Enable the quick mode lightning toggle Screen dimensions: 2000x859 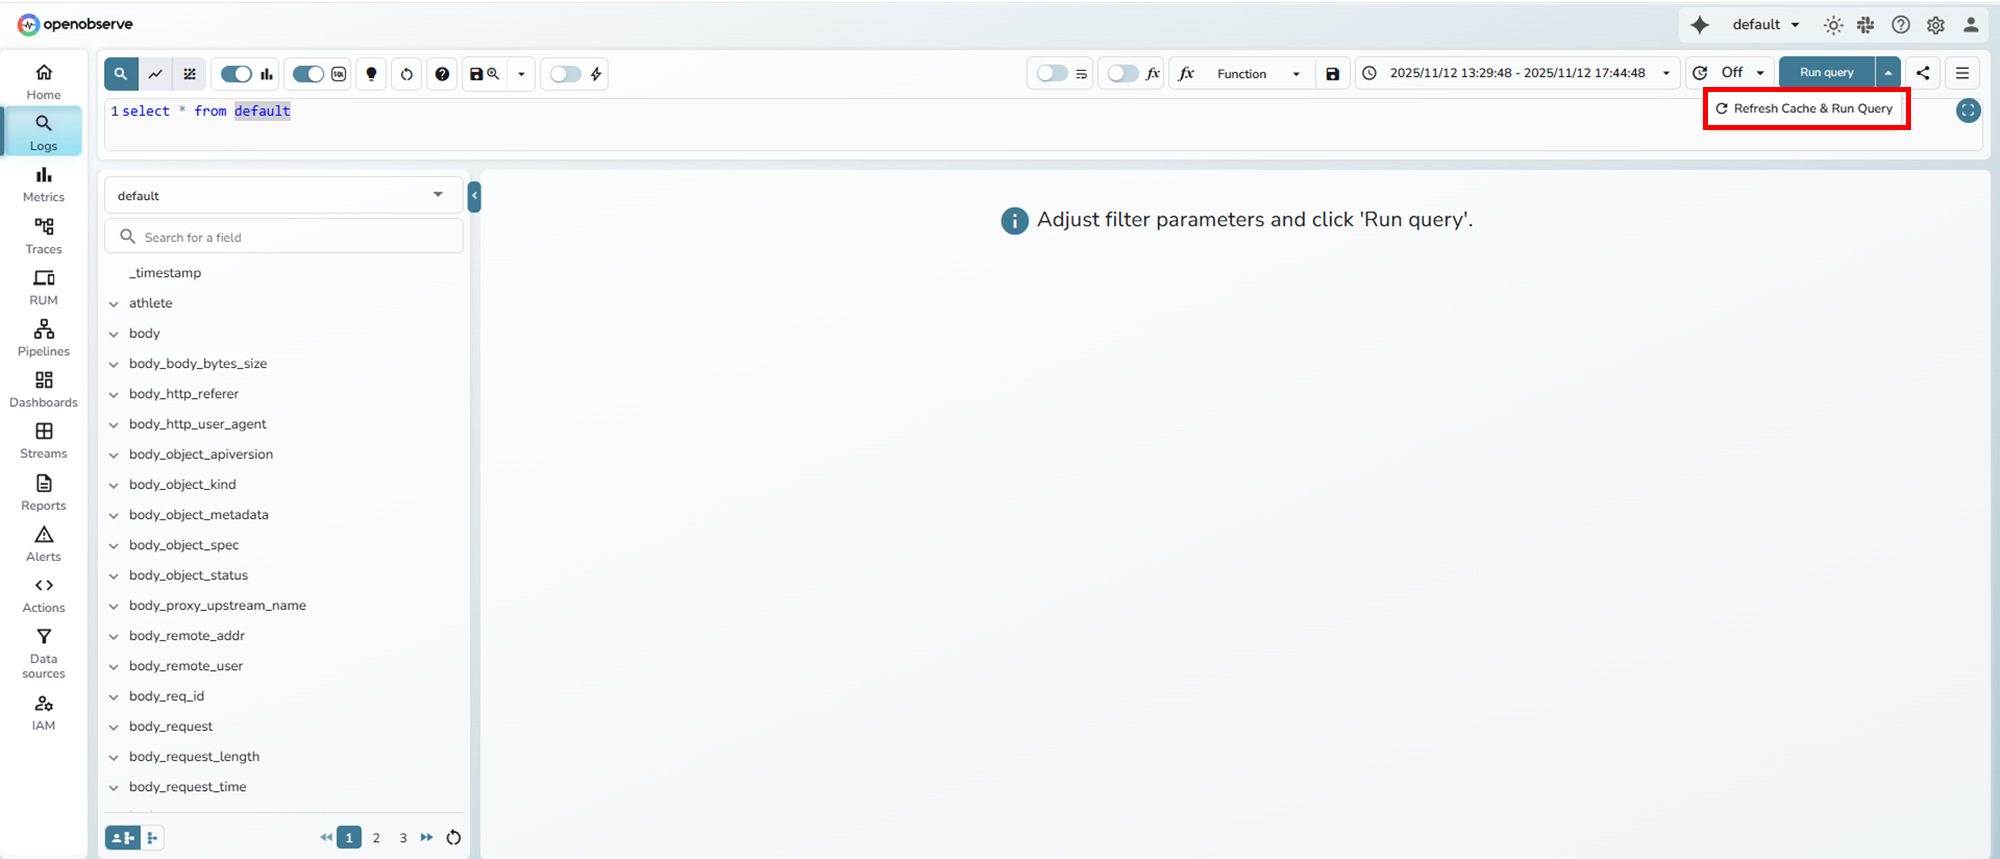coord(566,74)
